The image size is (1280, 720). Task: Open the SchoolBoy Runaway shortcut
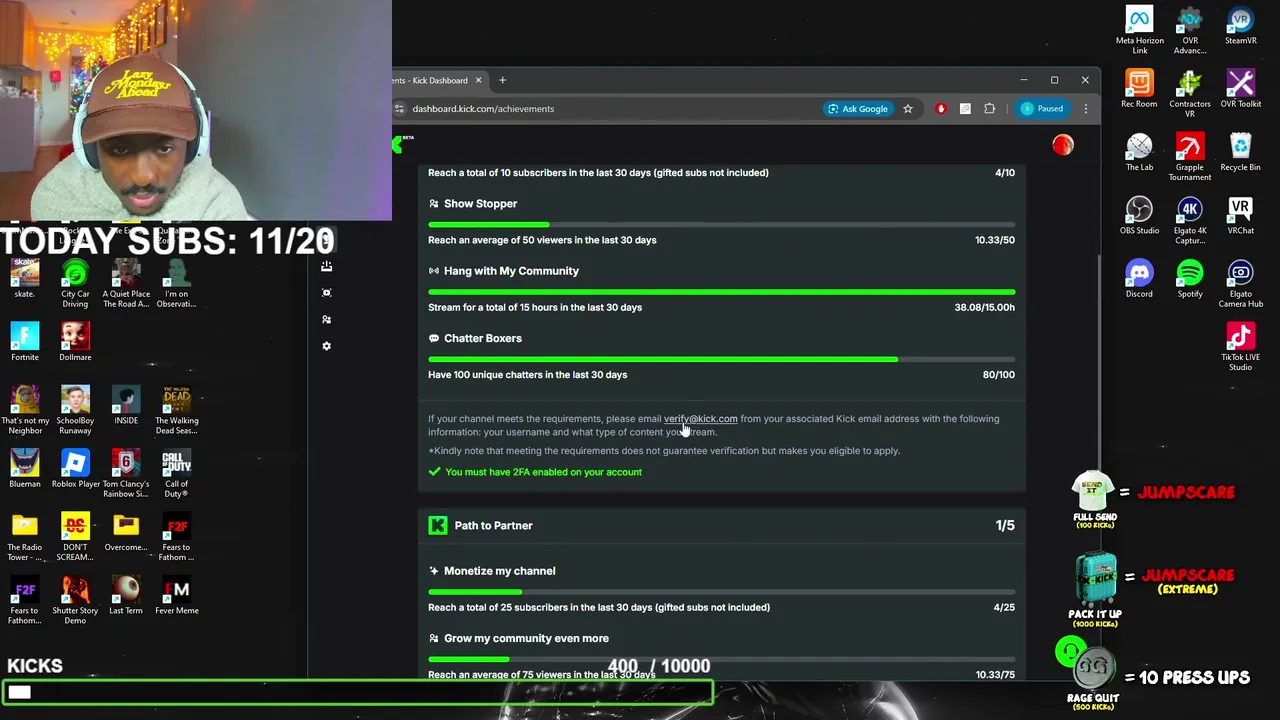(x=75, y=410)
